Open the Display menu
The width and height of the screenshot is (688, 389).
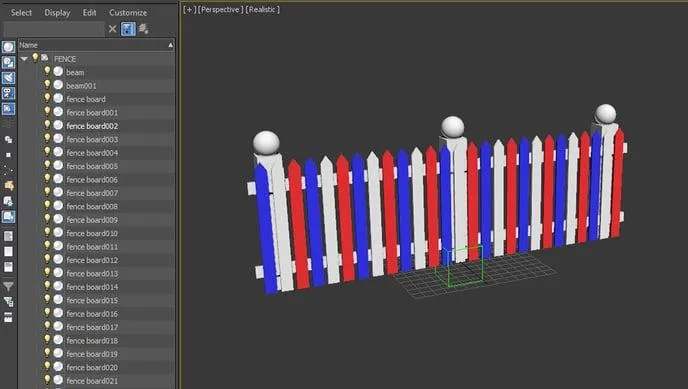57,13
